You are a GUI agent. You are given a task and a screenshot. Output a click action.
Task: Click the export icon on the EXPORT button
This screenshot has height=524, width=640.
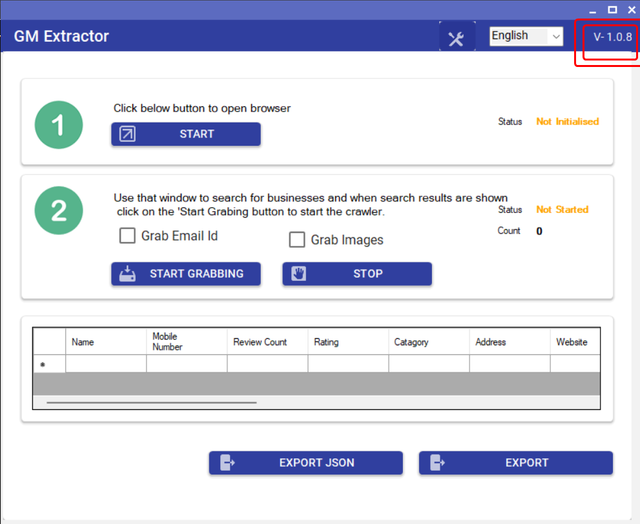coord(437,463)
